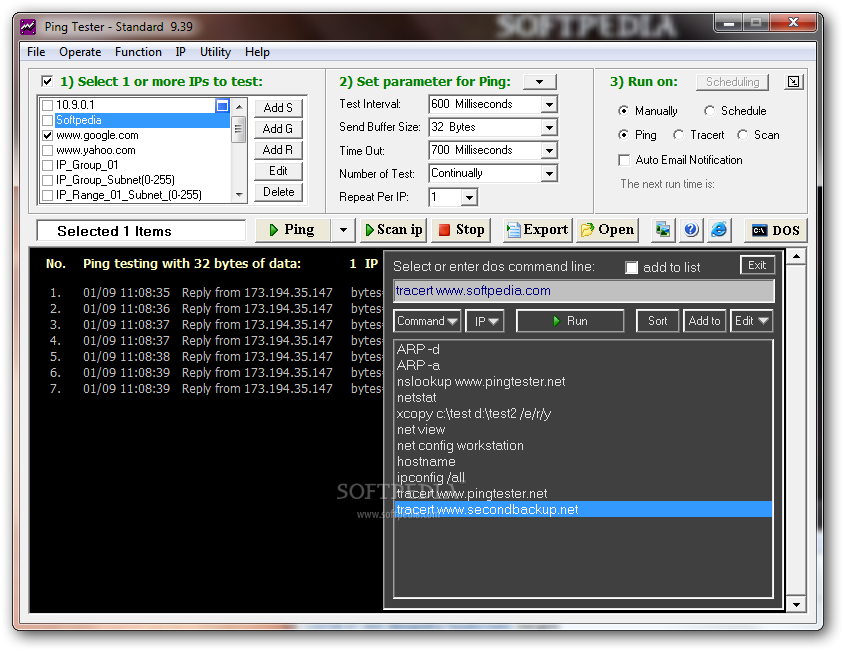This screenshot has width=844, height=651.
Task: Select the Manually radio button
Action: [x=623, y=110]
